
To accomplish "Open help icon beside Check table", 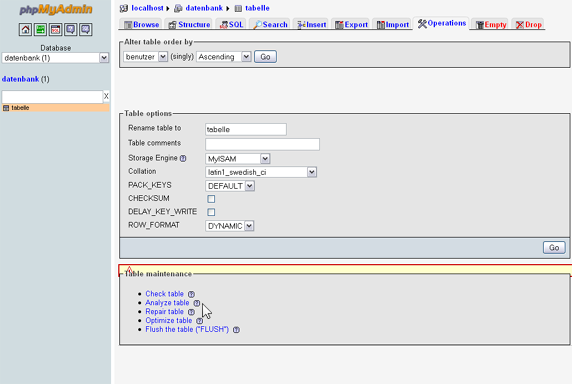I will (x=191, y=294).
